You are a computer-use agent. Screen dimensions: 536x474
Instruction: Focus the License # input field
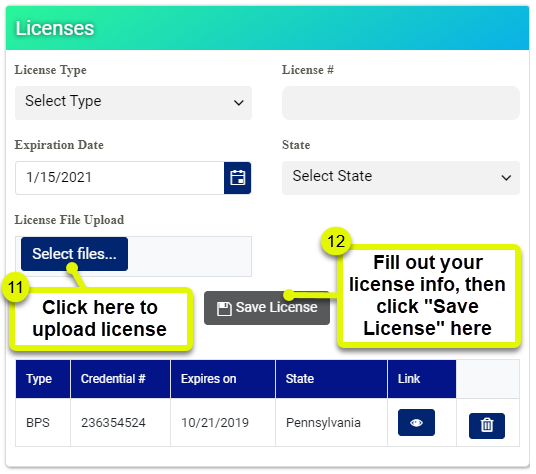coord(401,103)
